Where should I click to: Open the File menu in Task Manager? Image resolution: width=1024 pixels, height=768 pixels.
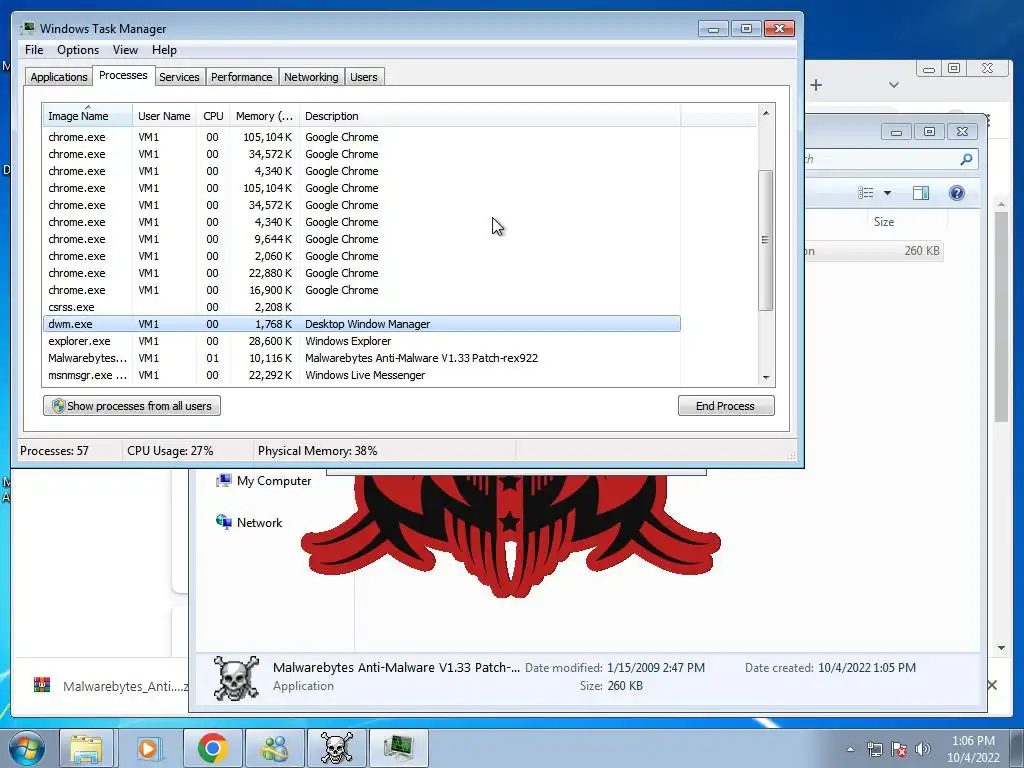click(34, 50)
